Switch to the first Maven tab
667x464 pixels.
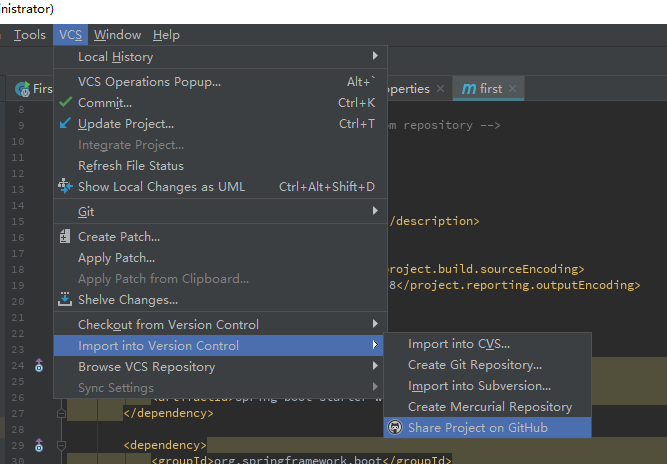tap(488, 88)
